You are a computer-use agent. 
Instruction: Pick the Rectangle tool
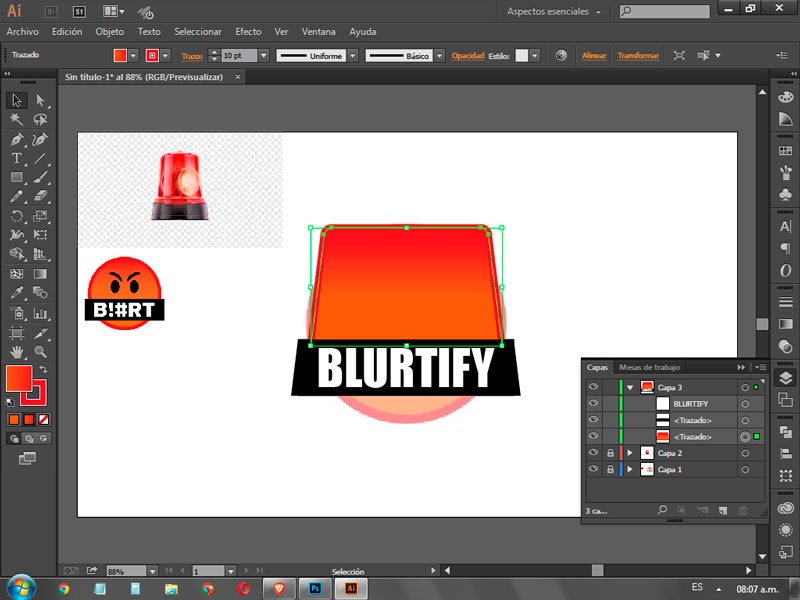click(x=17, y=178)
